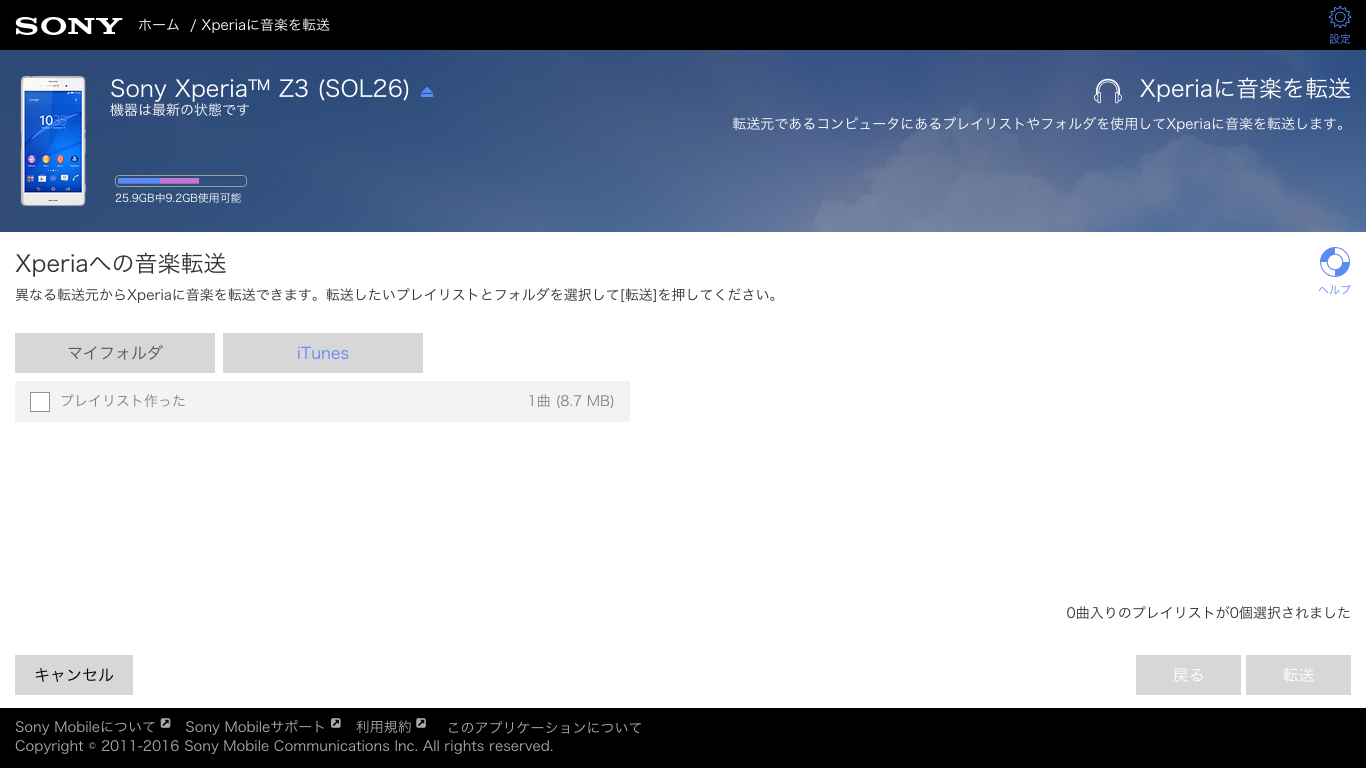Click the headphones icon in the banner
1366x768 pixels.
coord(1108,91)
